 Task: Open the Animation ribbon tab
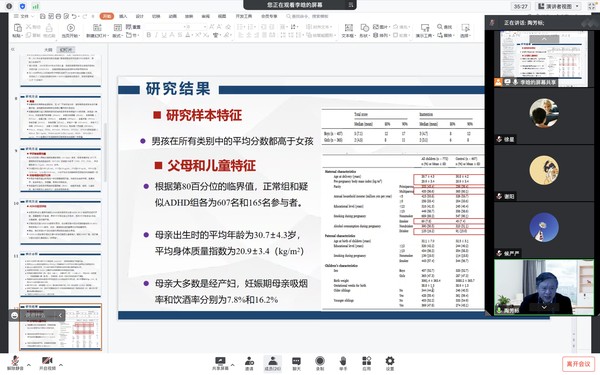(x=173, y=16)
